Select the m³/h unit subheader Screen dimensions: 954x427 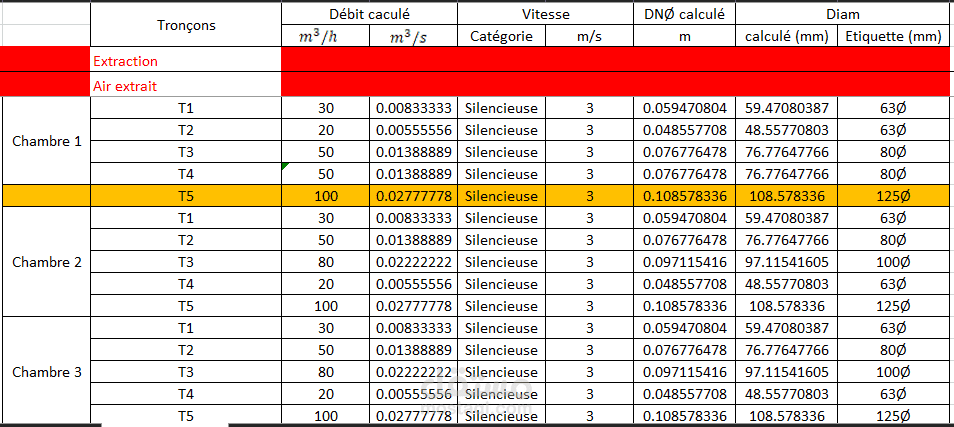pyautogui.click(x=326, y=36)
